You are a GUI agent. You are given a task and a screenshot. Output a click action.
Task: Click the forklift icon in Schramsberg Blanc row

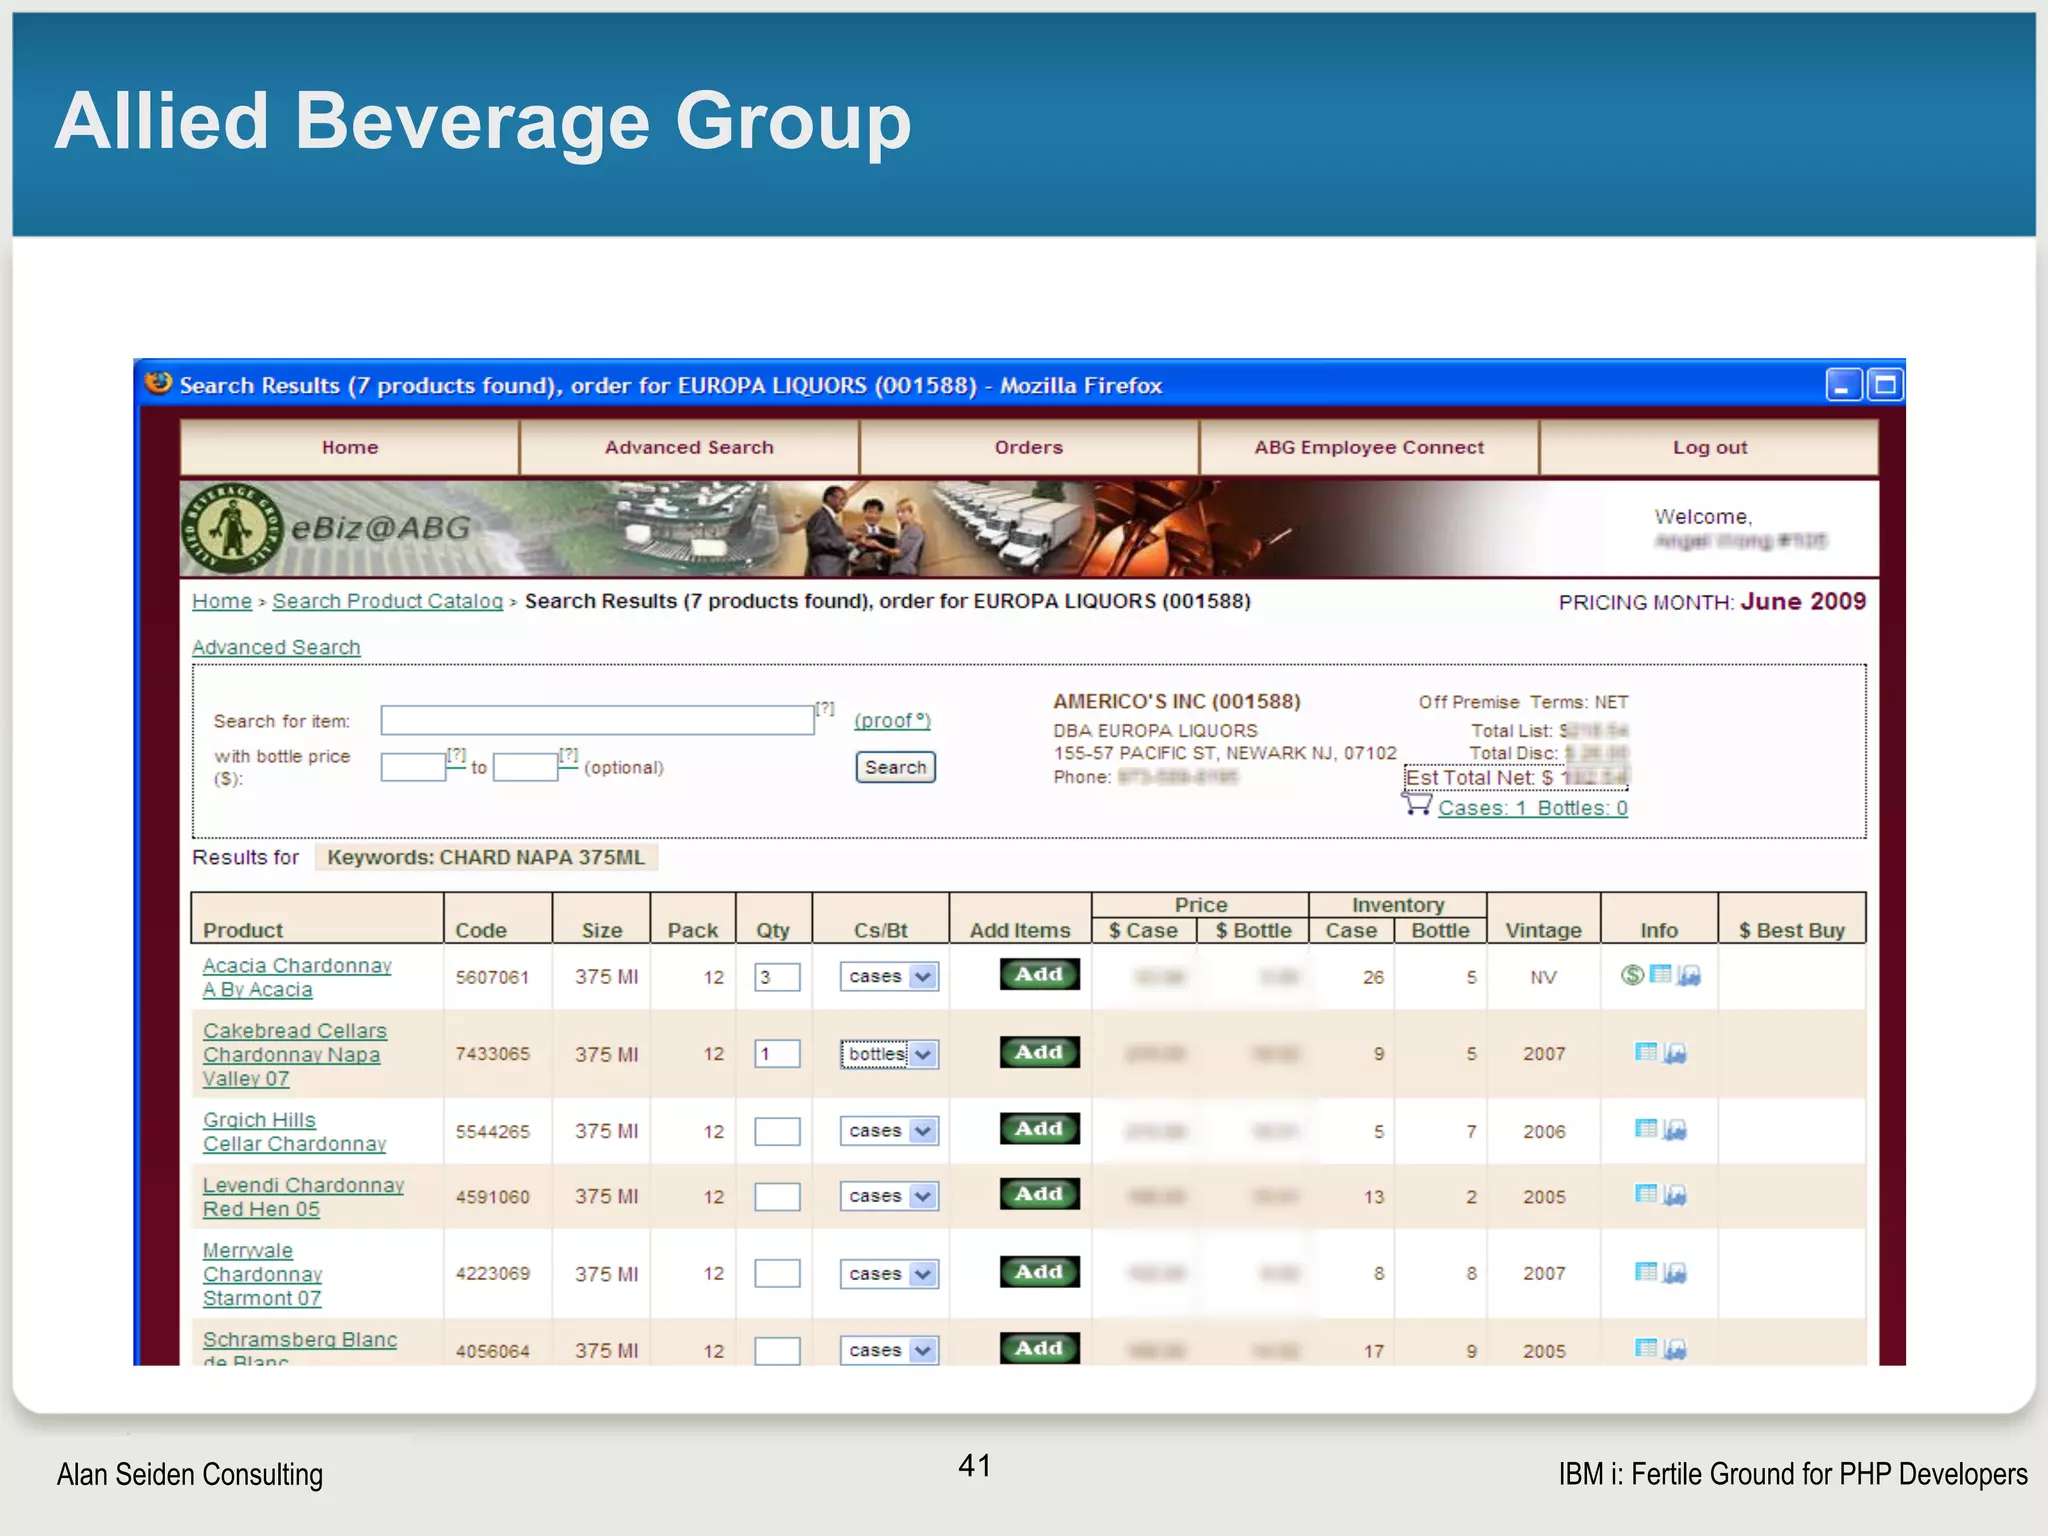pyautogui.click(x=1675, y=1350)
